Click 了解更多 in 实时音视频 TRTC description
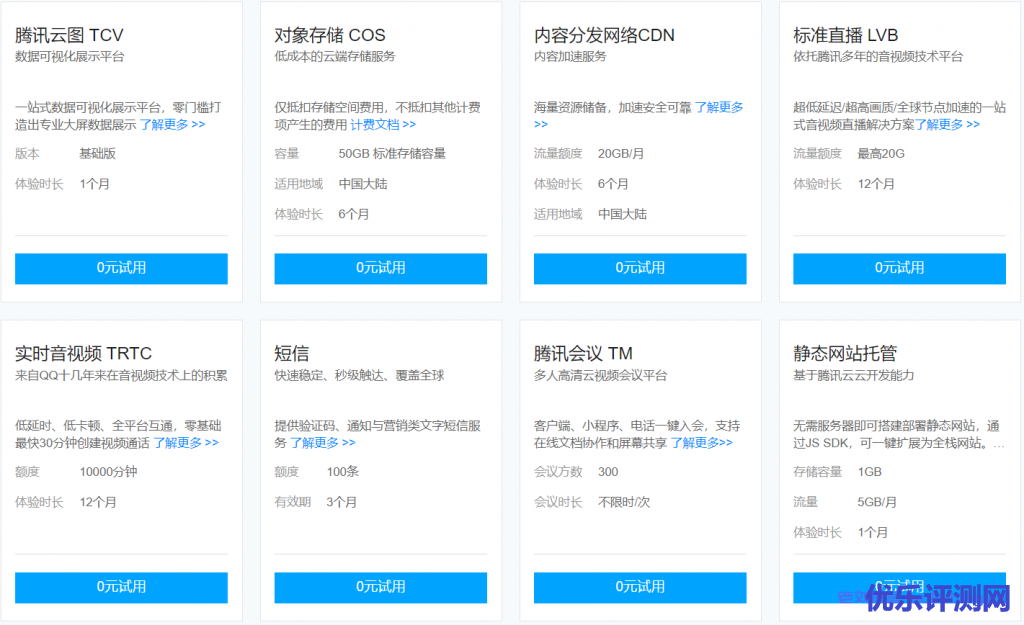 185,443
